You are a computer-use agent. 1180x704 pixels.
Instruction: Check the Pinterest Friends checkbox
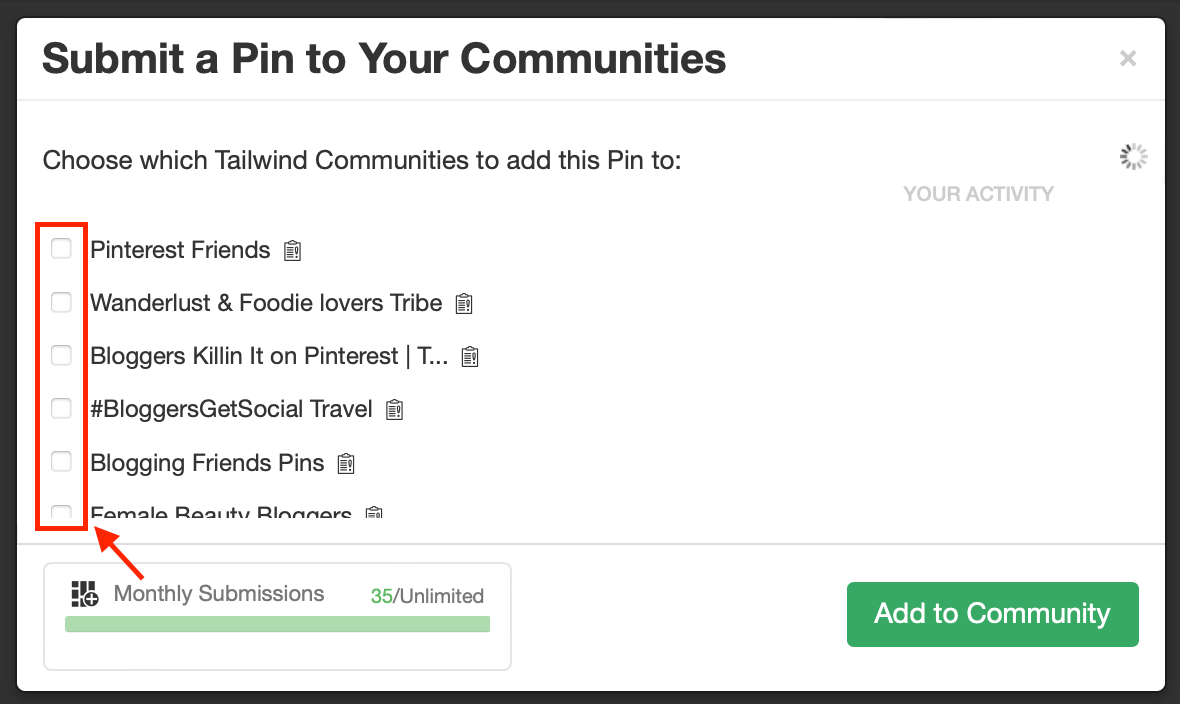click(x=62, y=249)
